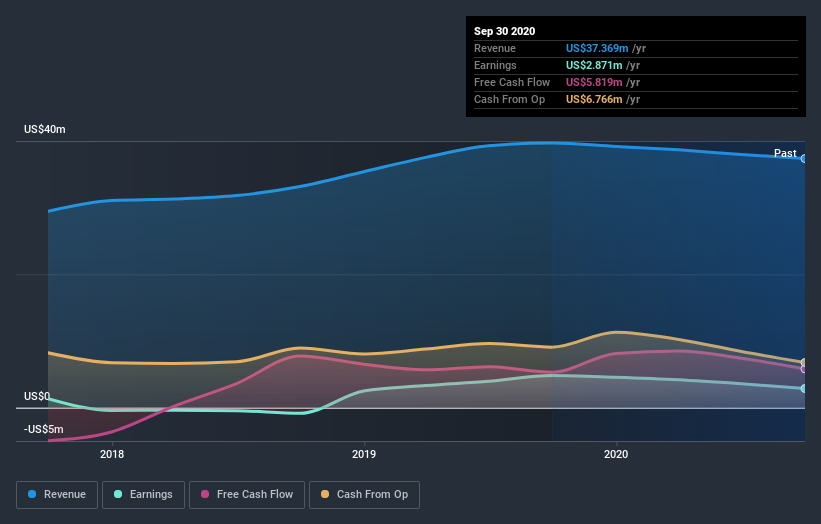The image size is (821, 524).
Task: Click the US$6.766m cash from op value
Action: (594, 99)
